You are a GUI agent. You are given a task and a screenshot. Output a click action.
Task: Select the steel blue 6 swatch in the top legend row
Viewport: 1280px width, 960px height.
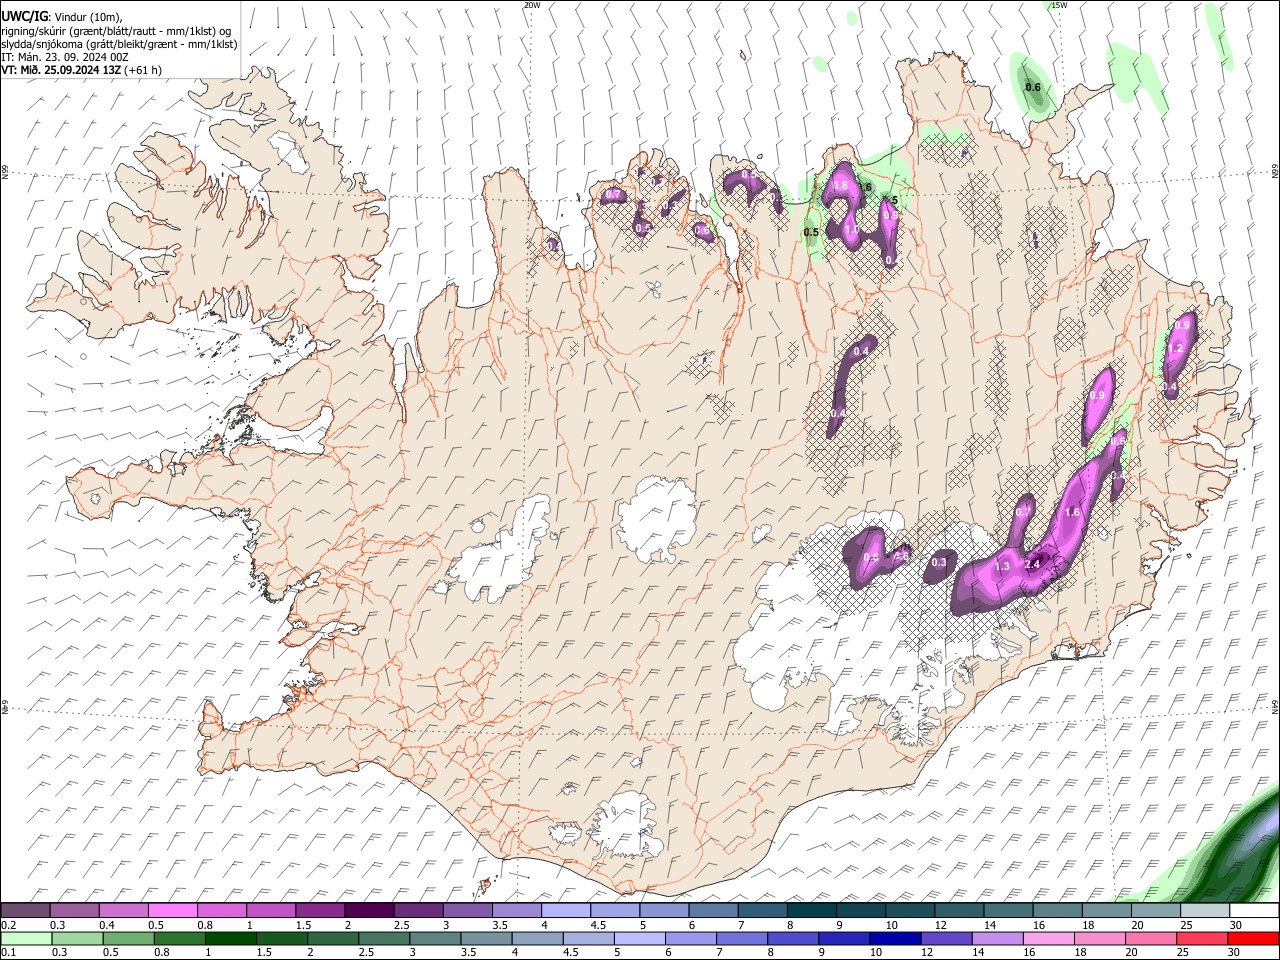click(713, 910)
